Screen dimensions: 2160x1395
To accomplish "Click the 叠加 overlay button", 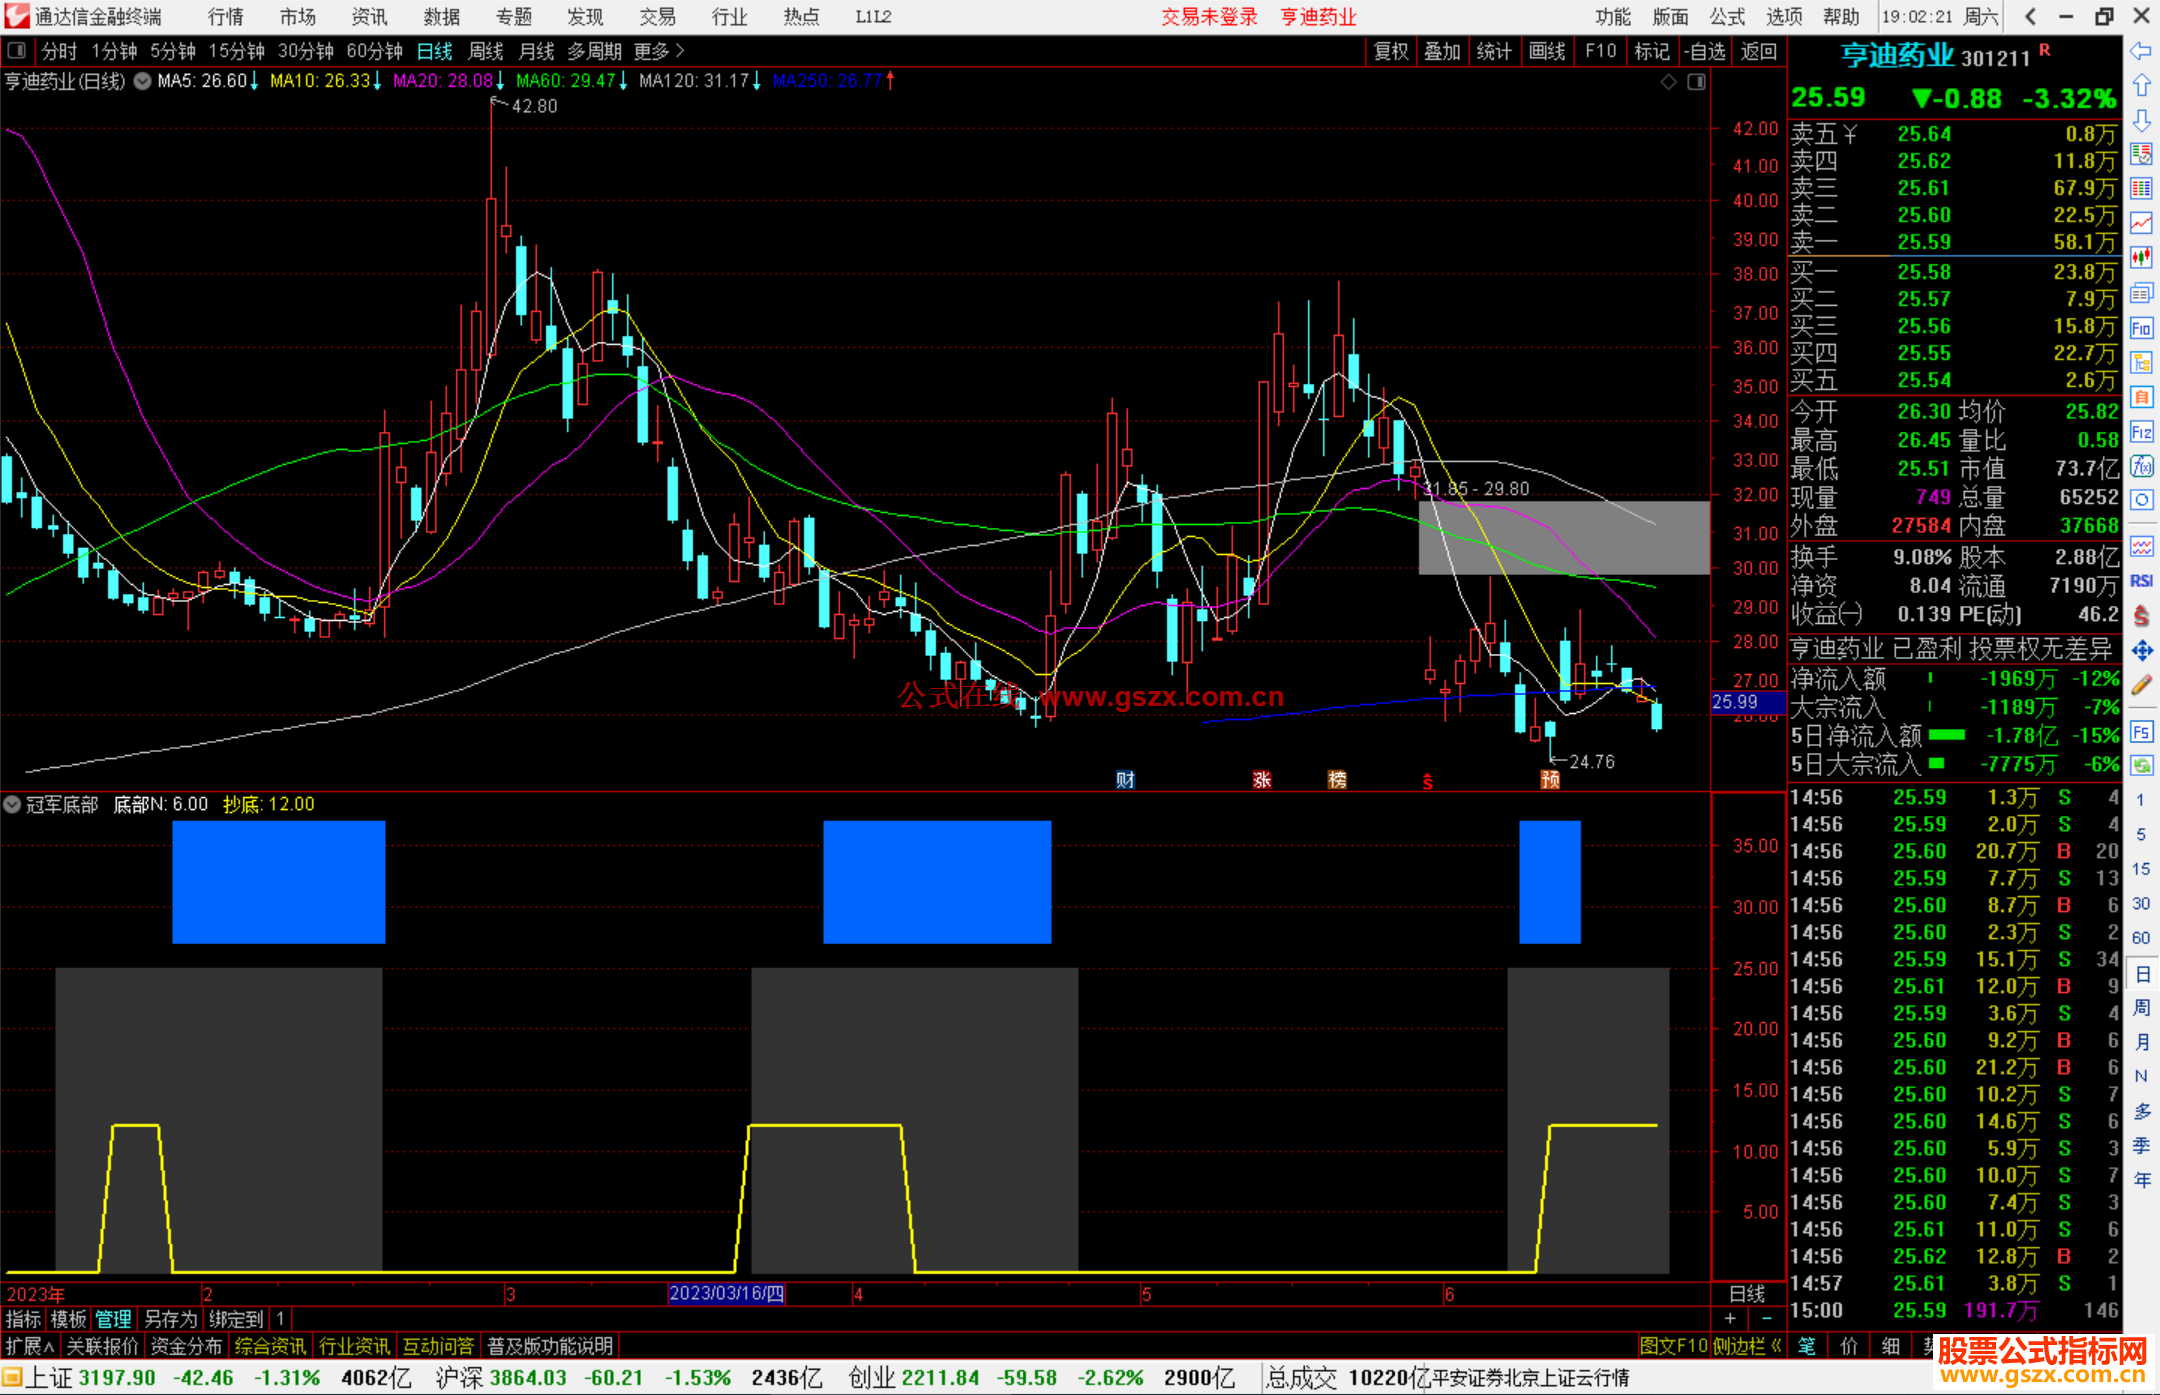I will pyautogui.click(x=1442, y=51).
